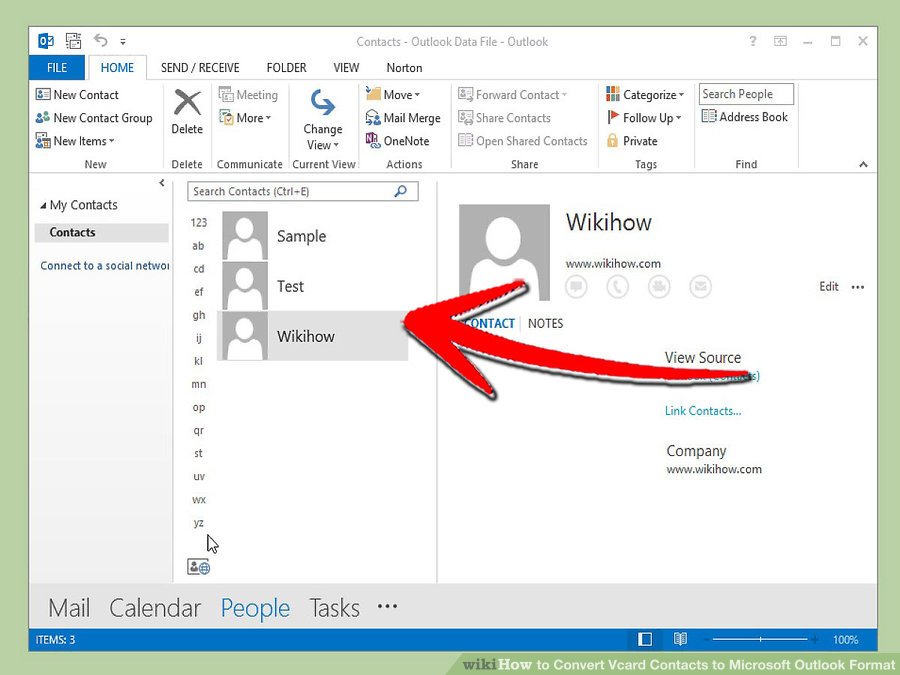Image resolution: width=900 pixels, height=675 pixels.
Task: Click the Undo arrow in the title bar
Action: click(x=100, y=41)
